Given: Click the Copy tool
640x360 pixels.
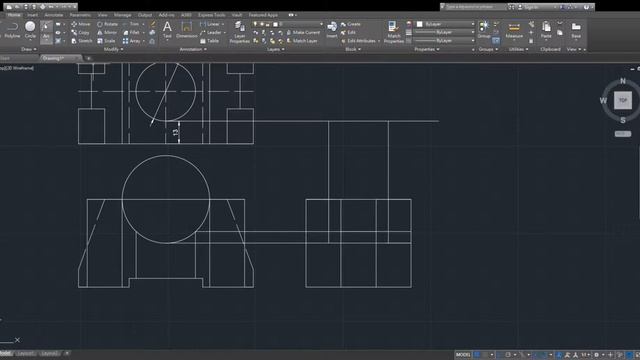Looking at the screenshot, I should pos(80,33).
